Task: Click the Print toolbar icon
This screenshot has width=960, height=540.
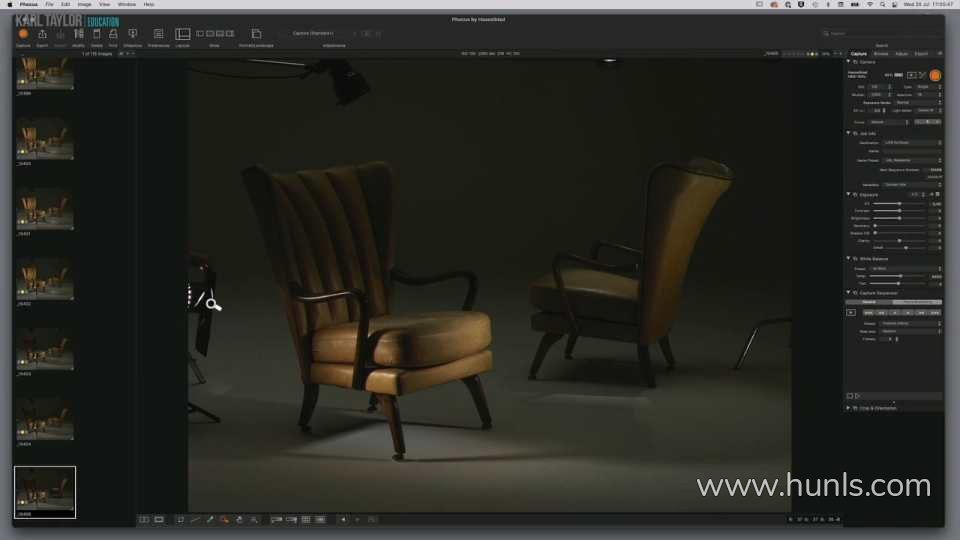Action: (x=113, y=34)
